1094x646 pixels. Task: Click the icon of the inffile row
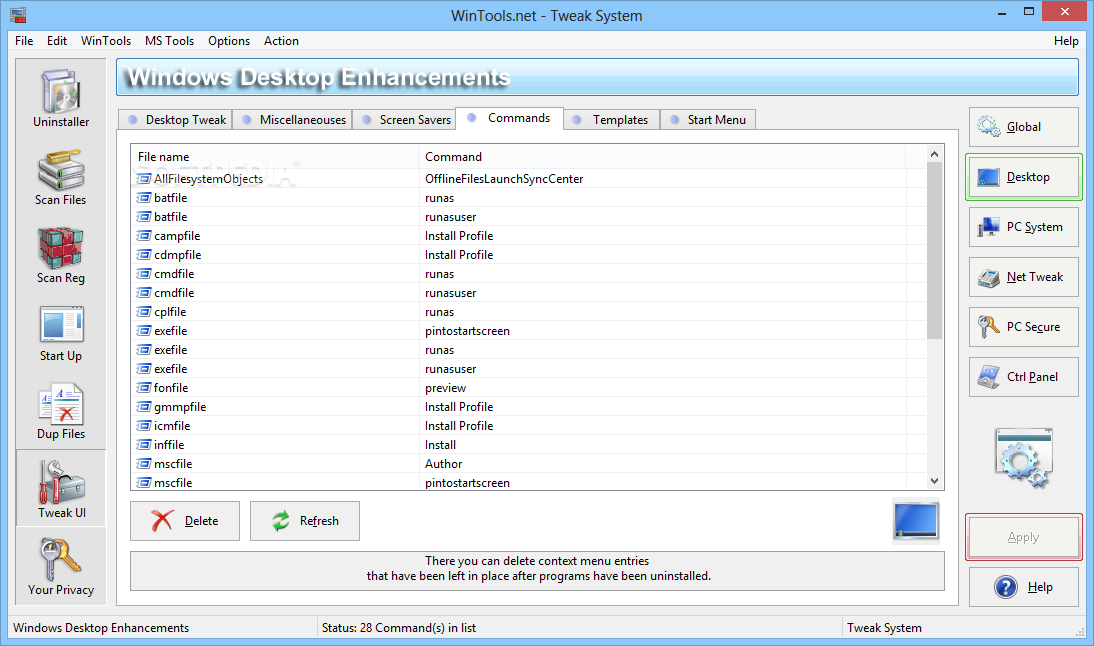click(144, 444)
